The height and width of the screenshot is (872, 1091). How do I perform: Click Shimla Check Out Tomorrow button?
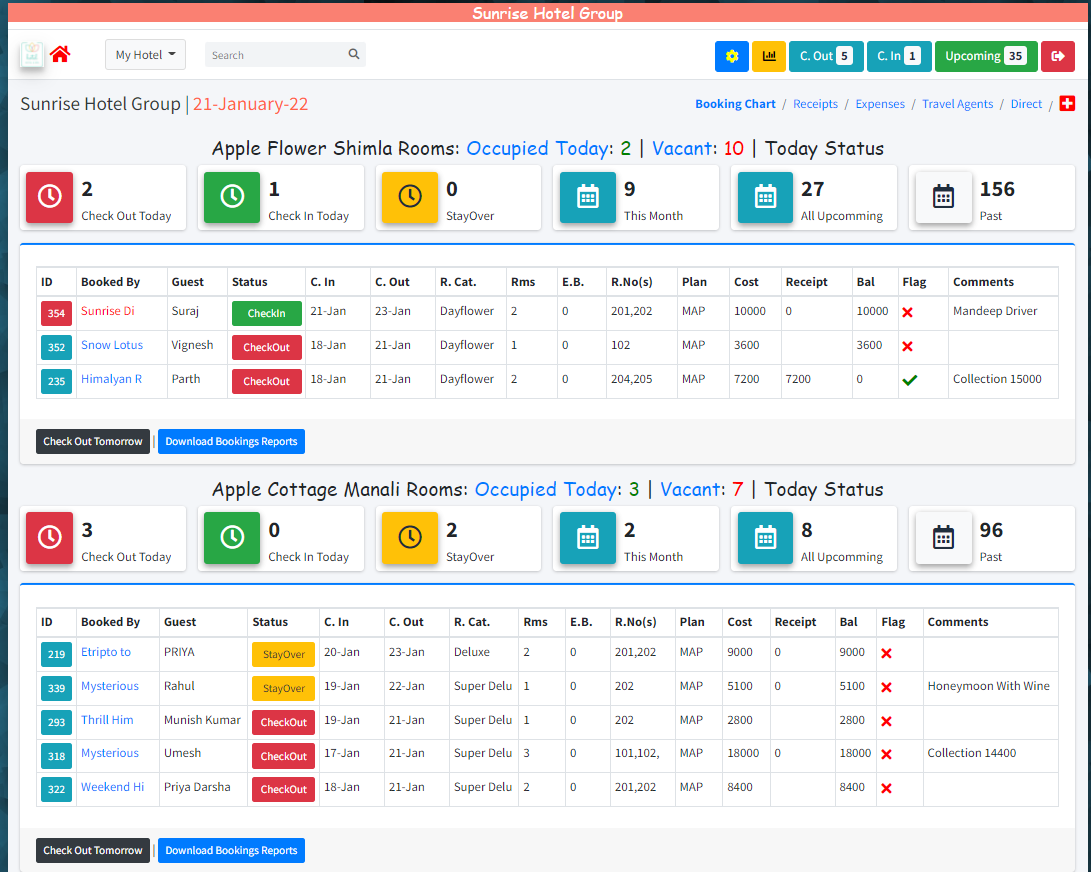[93, 441]
